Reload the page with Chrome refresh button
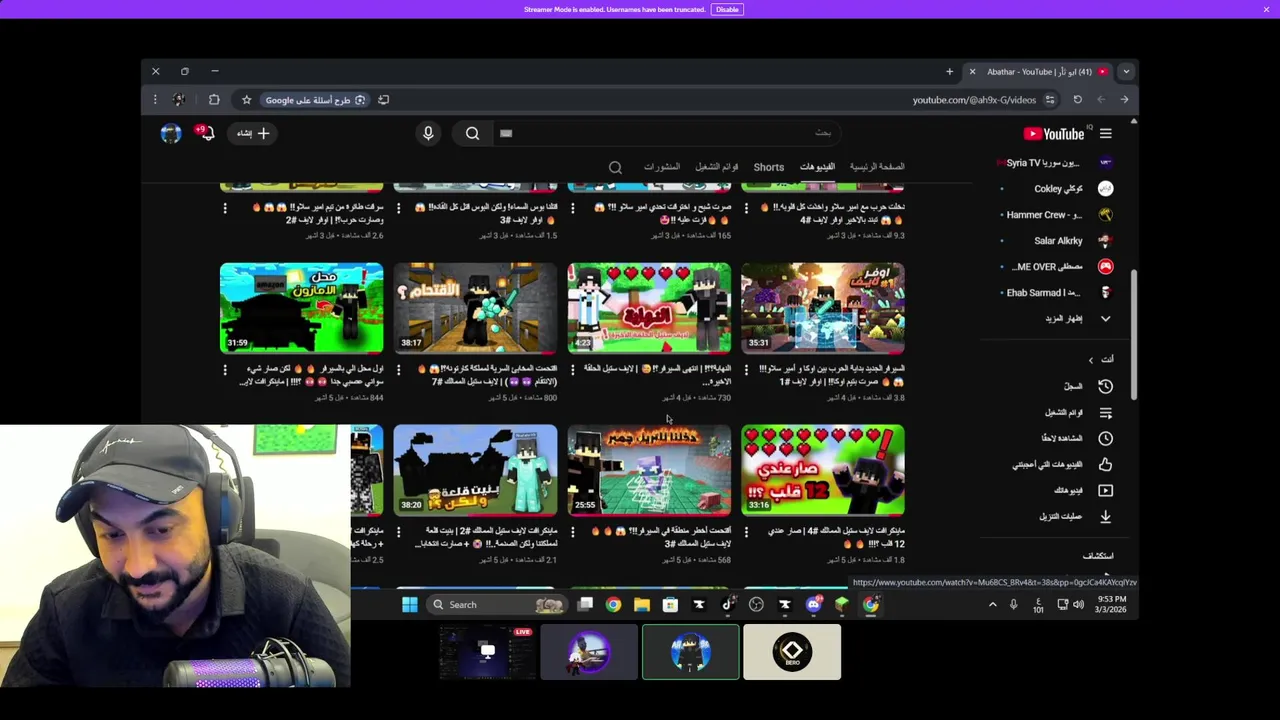The height and width of the screenshot is (720, 1280). pos(1077,100)
